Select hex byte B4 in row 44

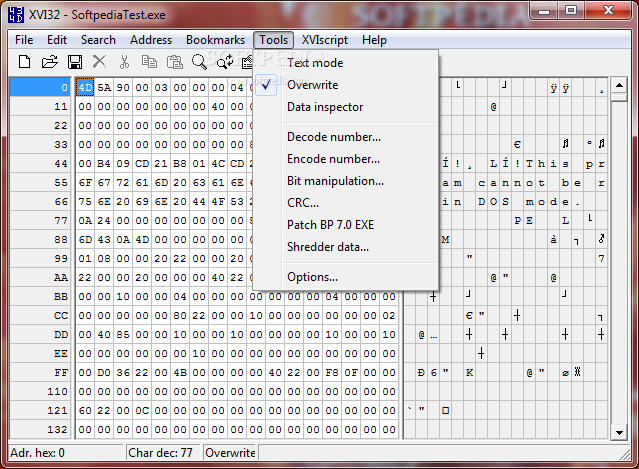click(104, 164)
